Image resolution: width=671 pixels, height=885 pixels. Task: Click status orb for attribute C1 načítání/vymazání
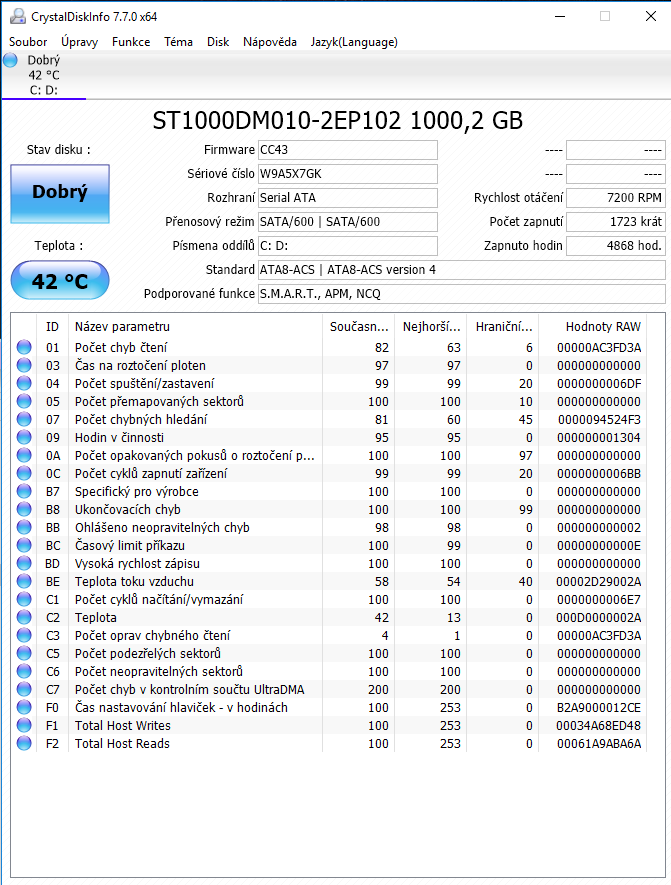(24, 599)
